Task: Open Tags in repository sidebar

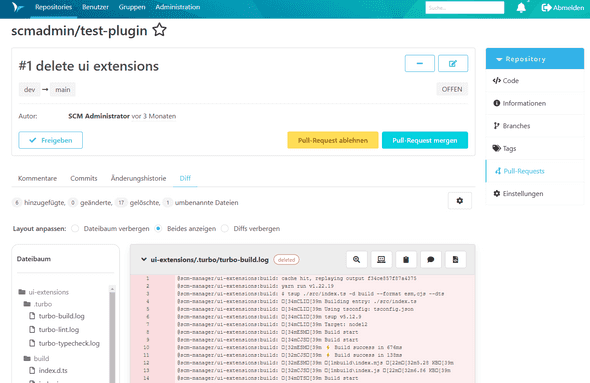Action: click(535, 148)
